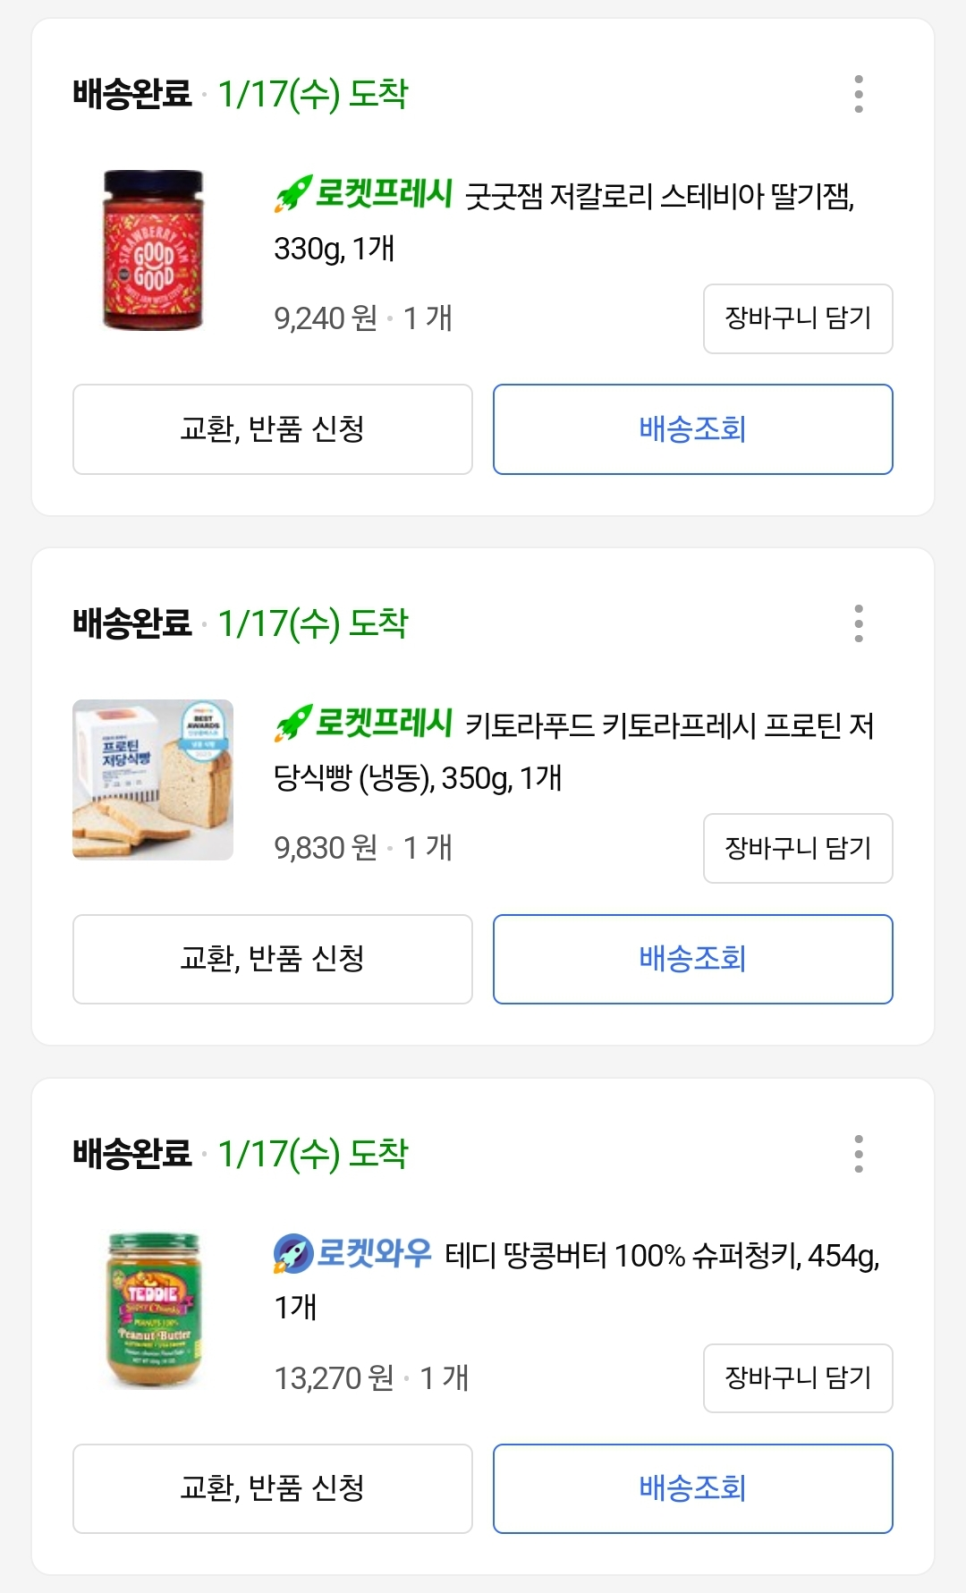This screenshot has width=966, height=1593.
Task: Open Teddie peanut butter thumbnail
Action: coord(153,1309)
